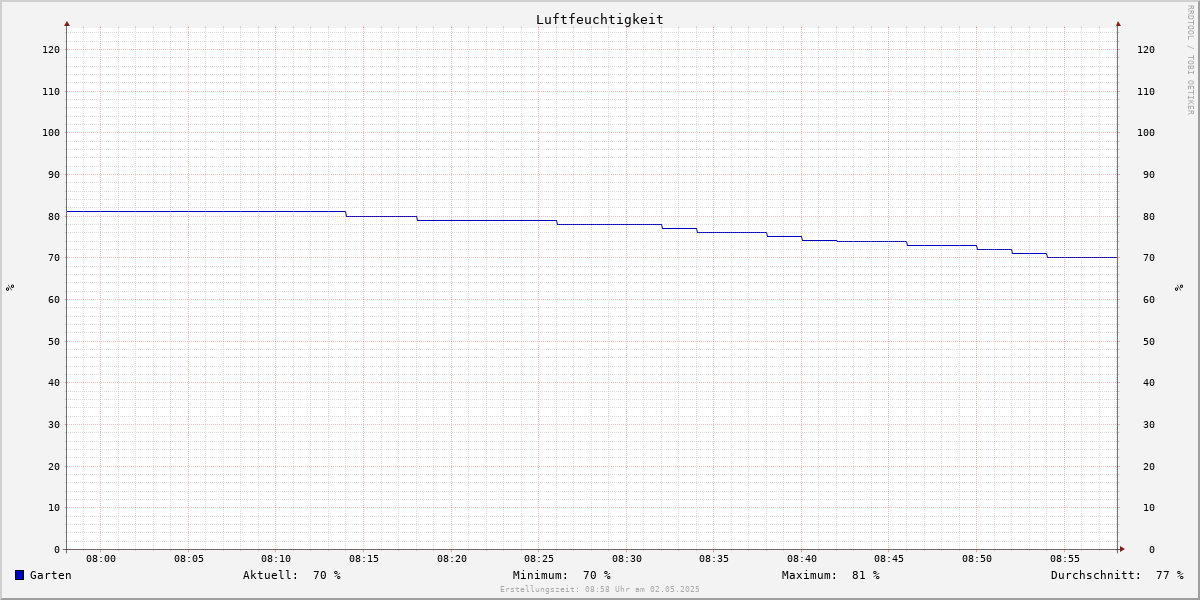Select the Maximum: 81 % value
Viewport: 1200px width, 600px height.
click(x=831, y=575)
